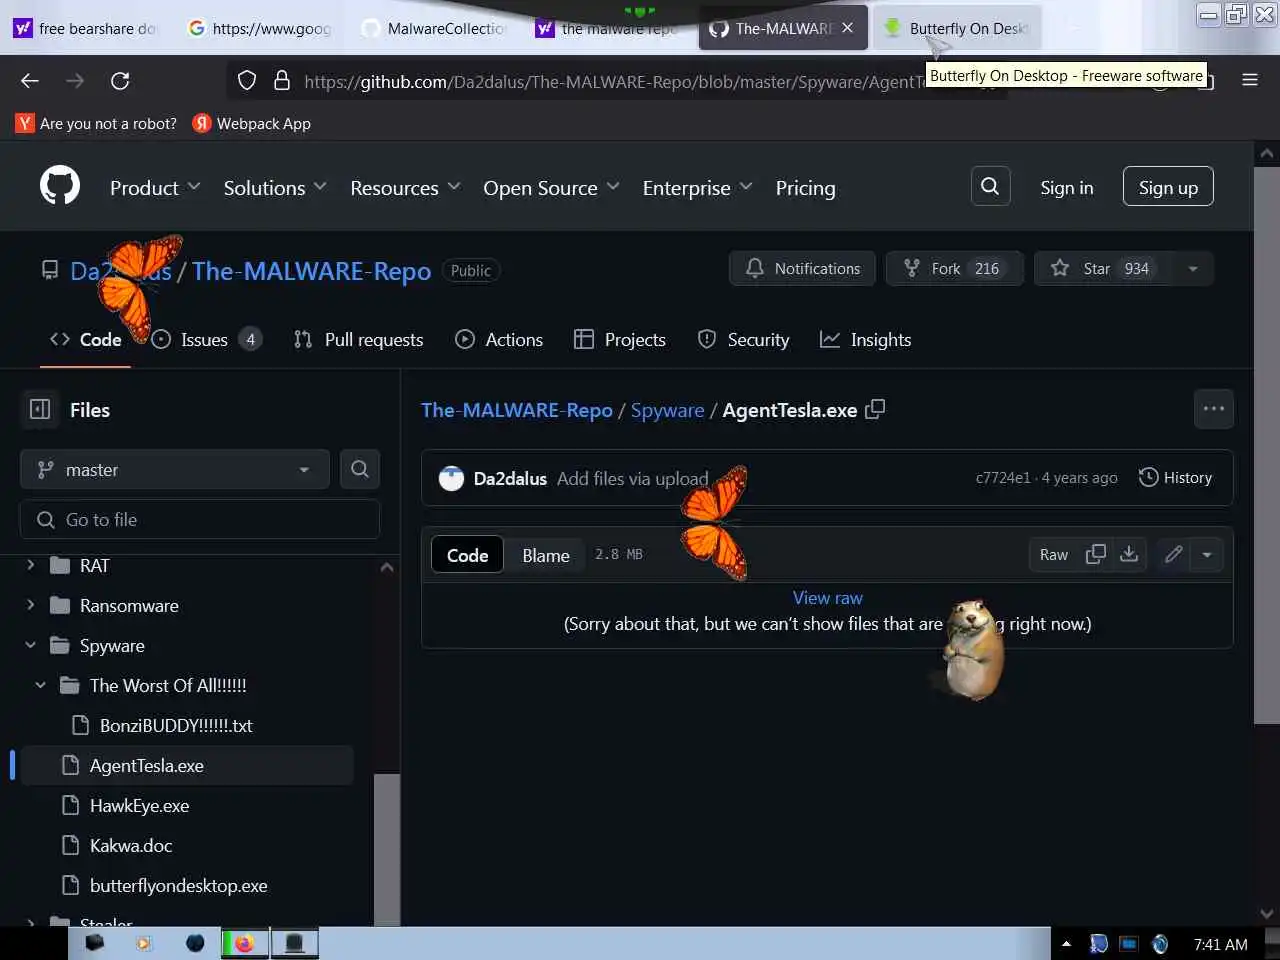The image size is (1280, 960).
Task: Click the History clock button
Action: [1175, 478]
